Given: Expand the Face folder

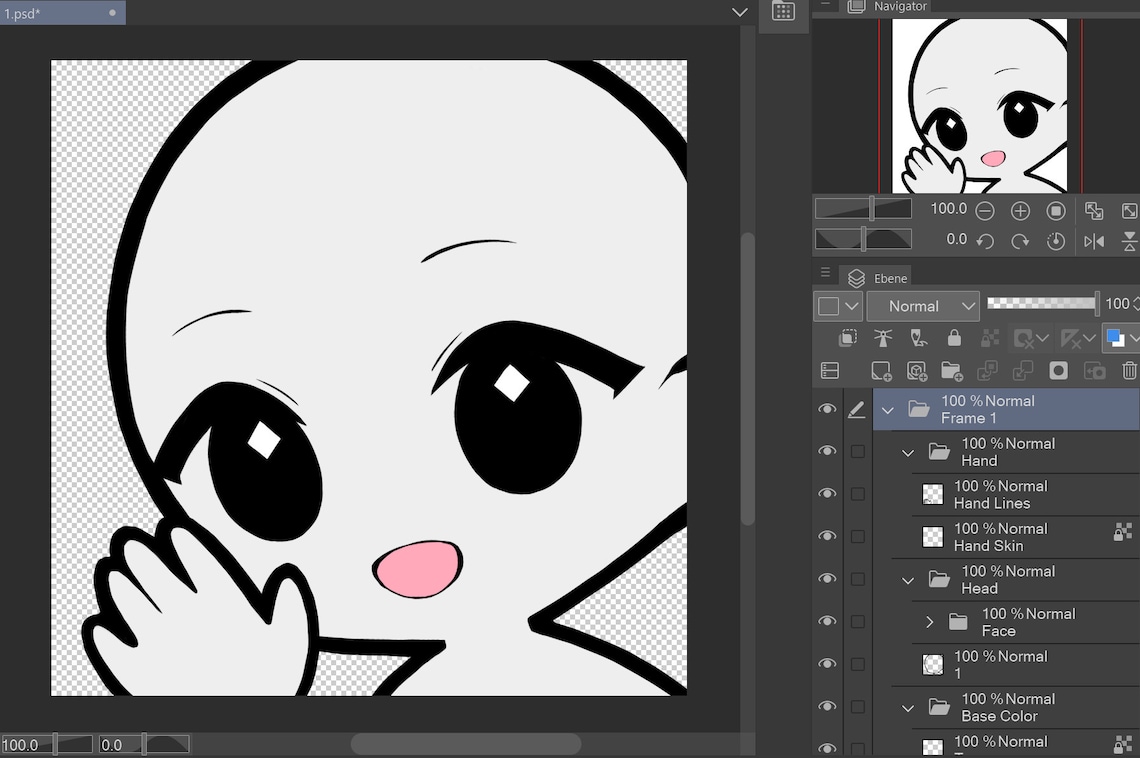Looking at the screenshot, I should pyautogui.click(x=929, y=621).
